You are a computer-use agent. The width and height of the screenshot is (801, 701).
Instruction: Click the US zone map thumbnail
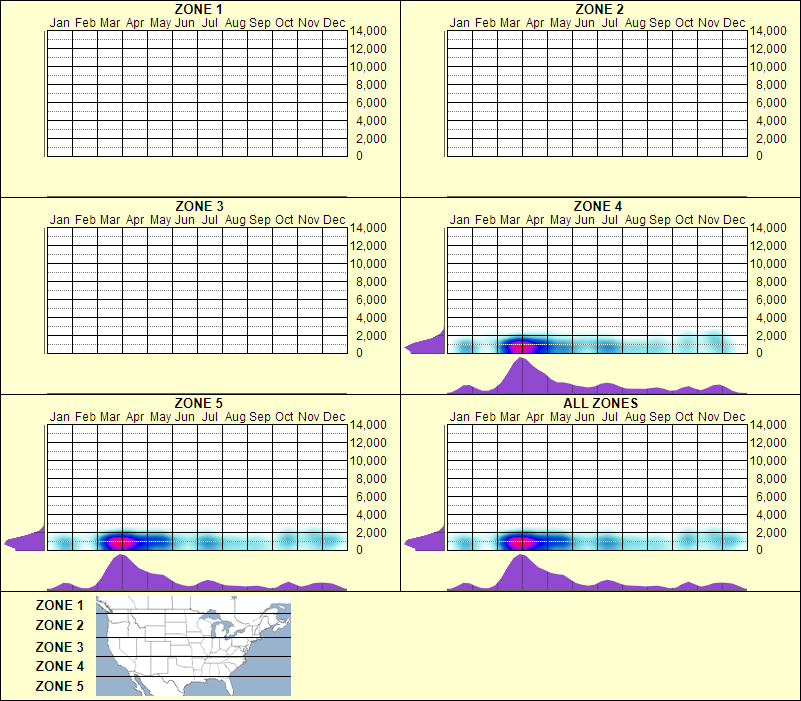point(192,645)
